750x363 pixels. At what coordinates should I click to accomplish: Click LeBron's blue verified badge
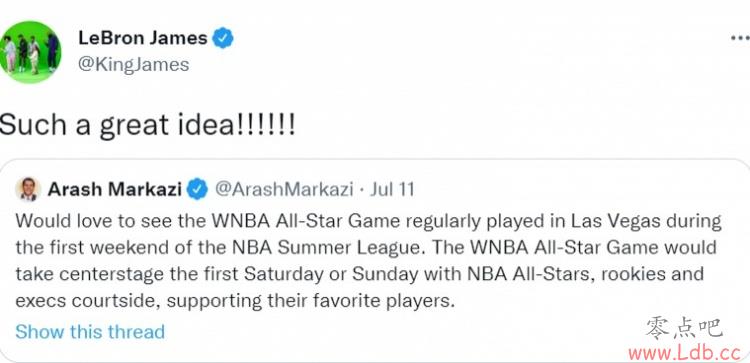pos(223,38)
